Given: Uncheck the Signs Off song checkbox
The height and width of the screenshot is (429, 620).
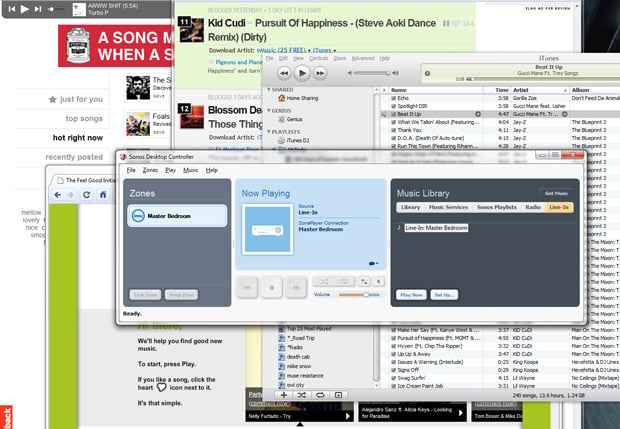Looking at the screenshot, I should tap(393, 370).
